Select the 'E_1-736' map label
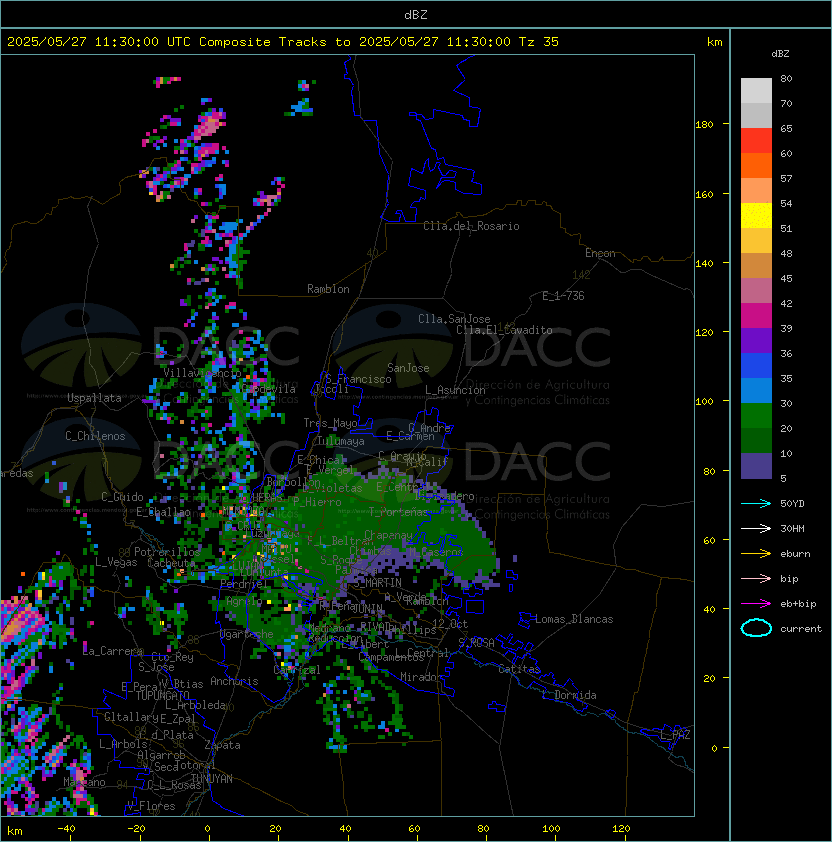This screenshot has height=842, width=832. pos(563,296)
